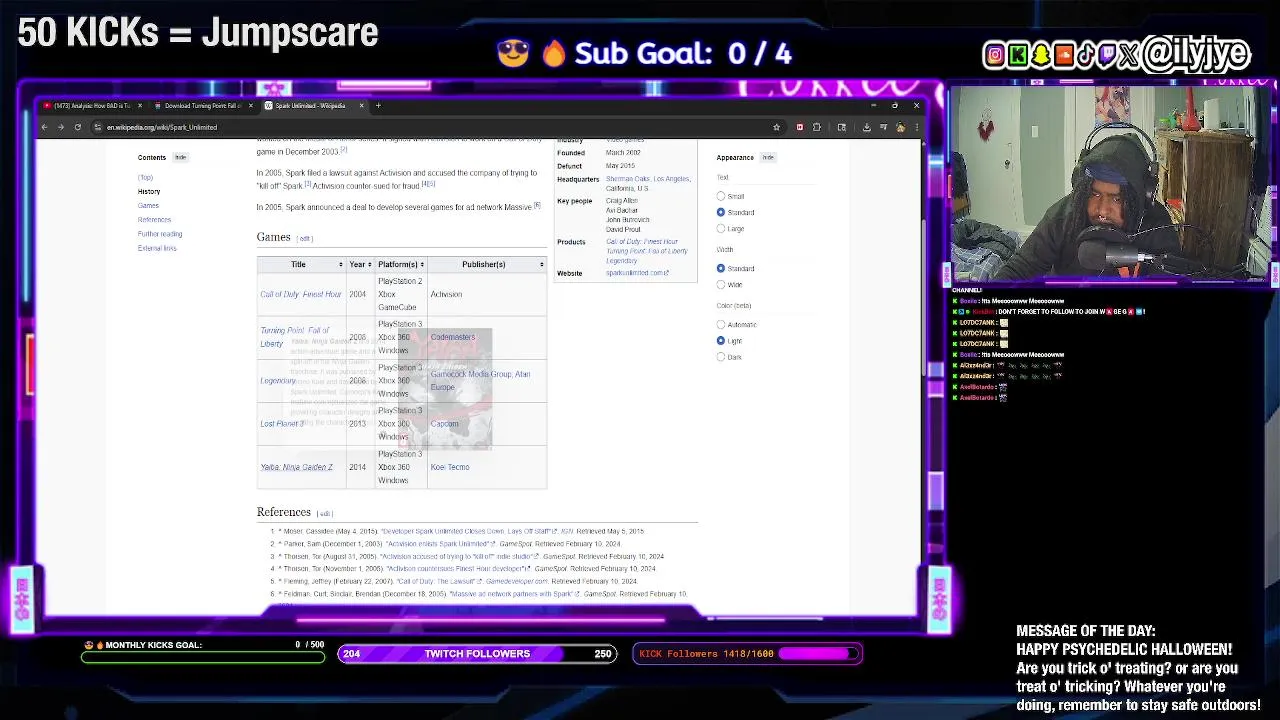Image resolution: width=1280 pixels, height=720 pixels.
Task: Open Lost Planet 3 link
Action: pos(282,423)
